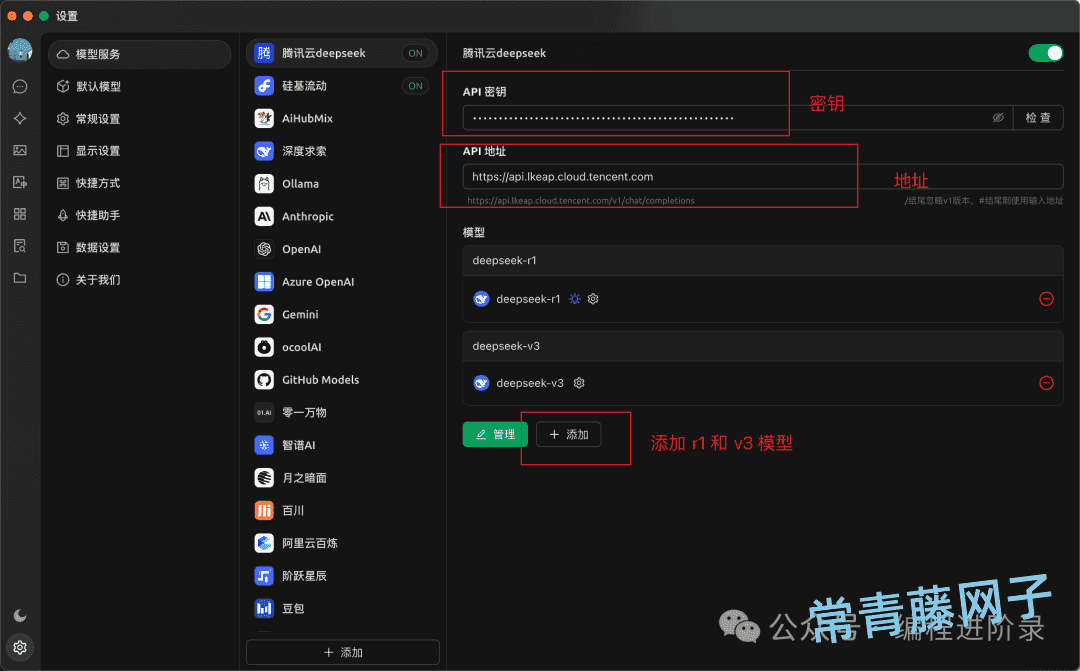Open settings for deepseek-r1 model
This screenshot has height=671, width=1080.
click(593, 299)
